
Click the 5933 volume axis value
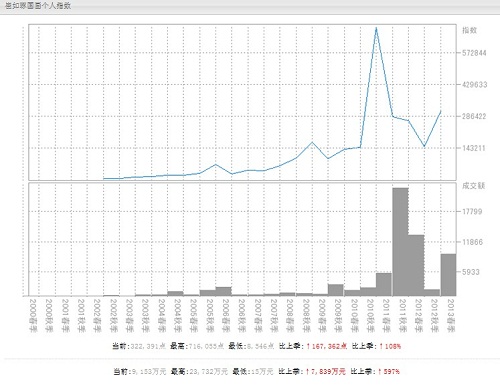[x=471, y=272]
